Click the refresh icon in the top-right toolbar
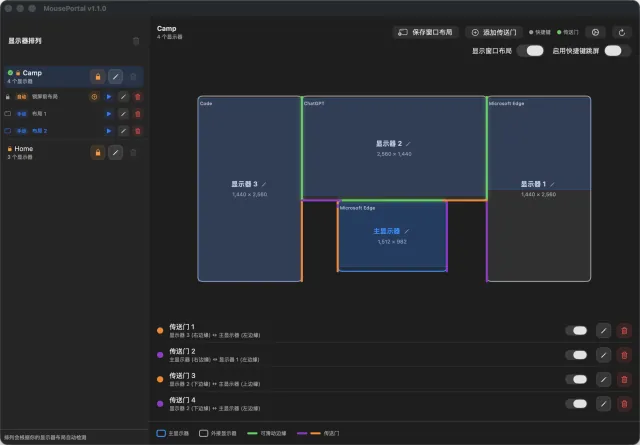The image size is (640, 445). click(x=622, y=32)
